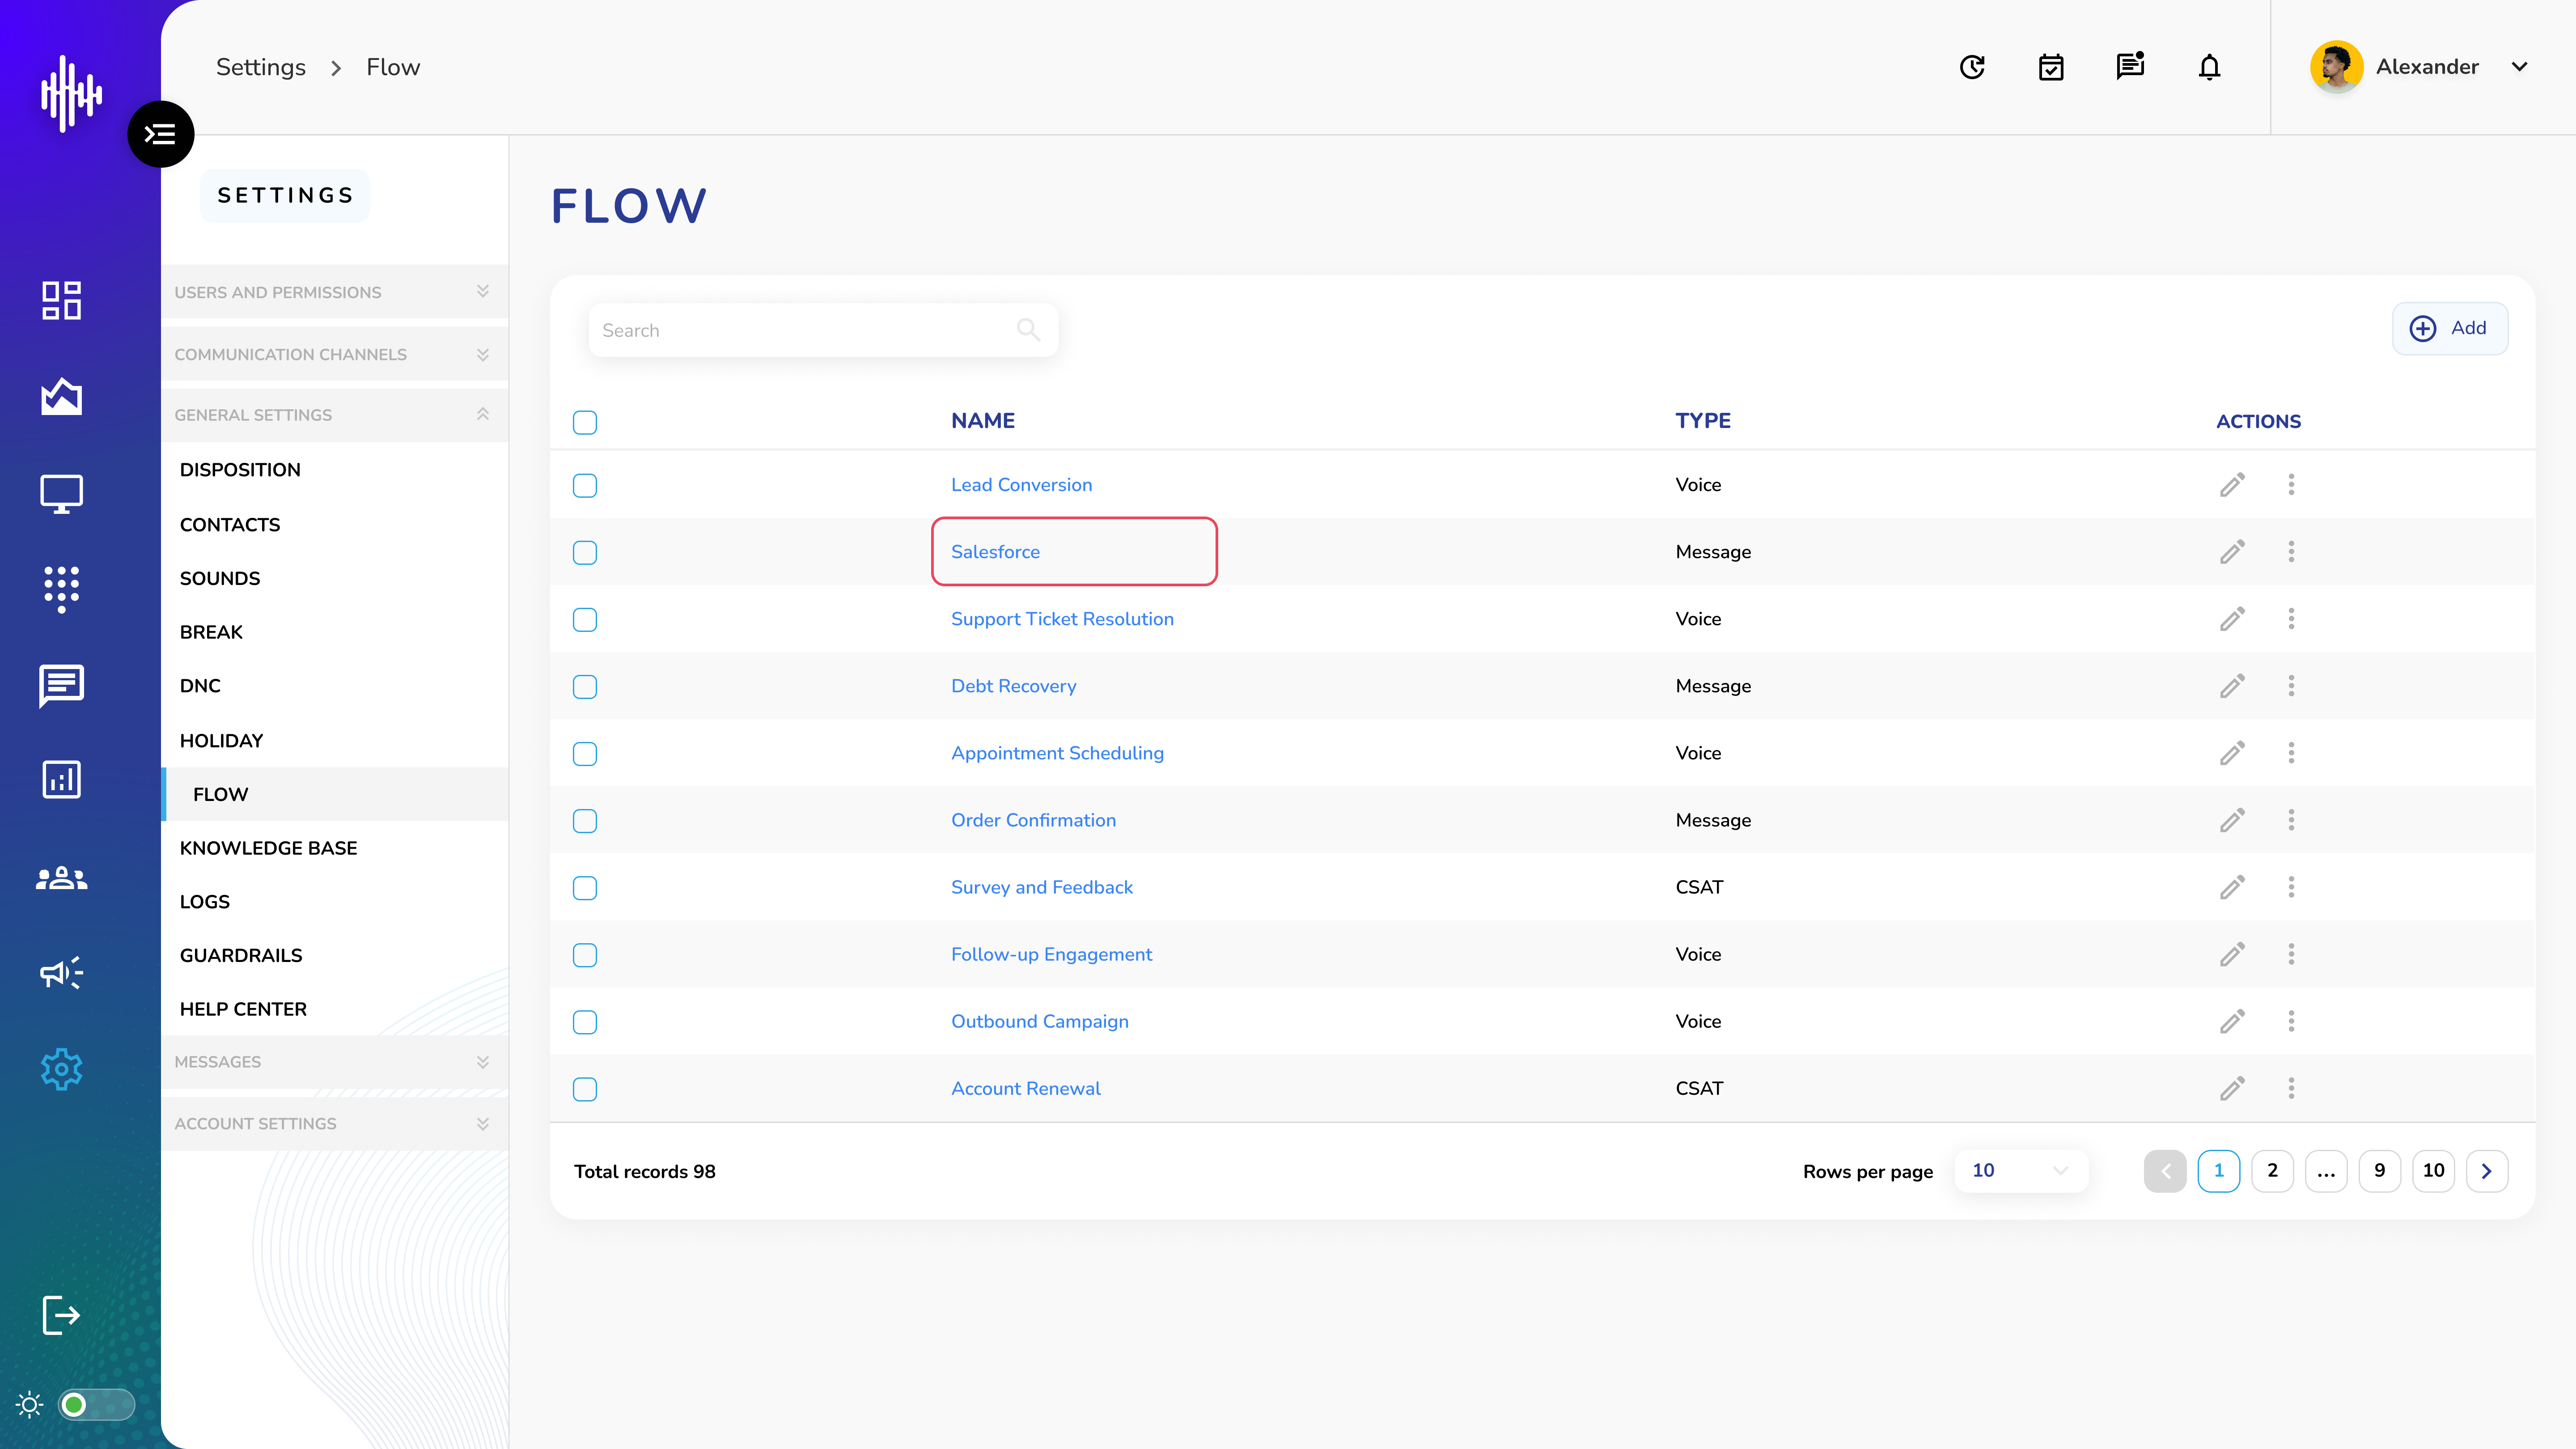2576x1449 pixels.
Task: Open the Order Confirmation flow link
Action: tap(1033, 820)
